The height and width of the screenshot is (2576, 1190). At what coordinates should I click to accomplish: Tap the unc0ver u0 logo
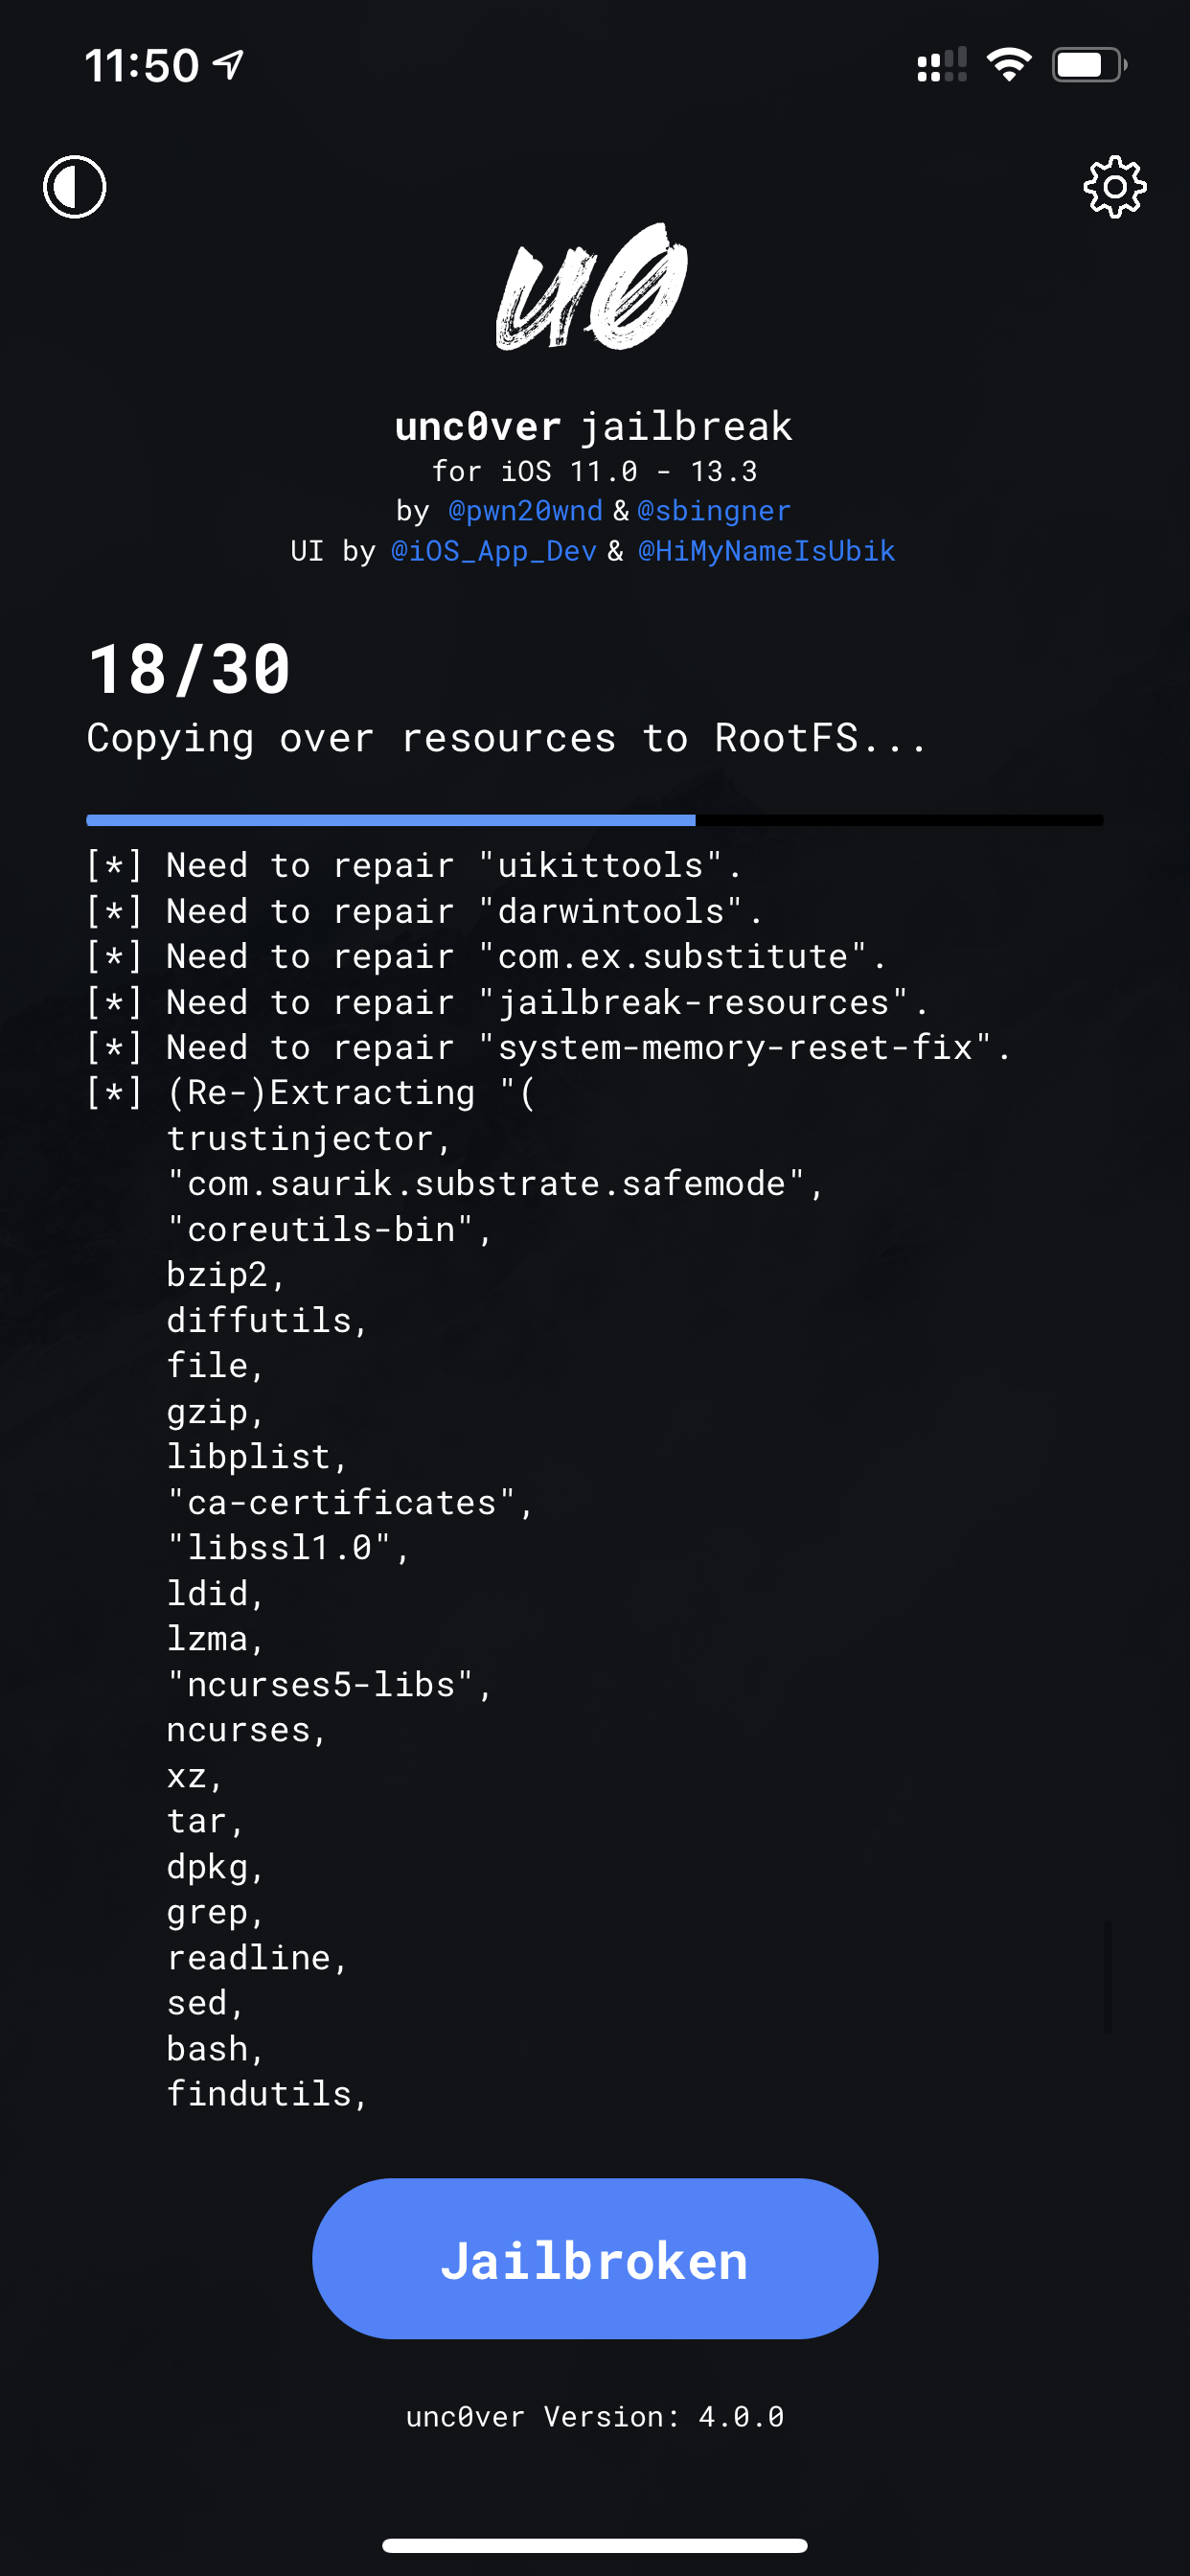pyautogui.click(x=593, y=286)
